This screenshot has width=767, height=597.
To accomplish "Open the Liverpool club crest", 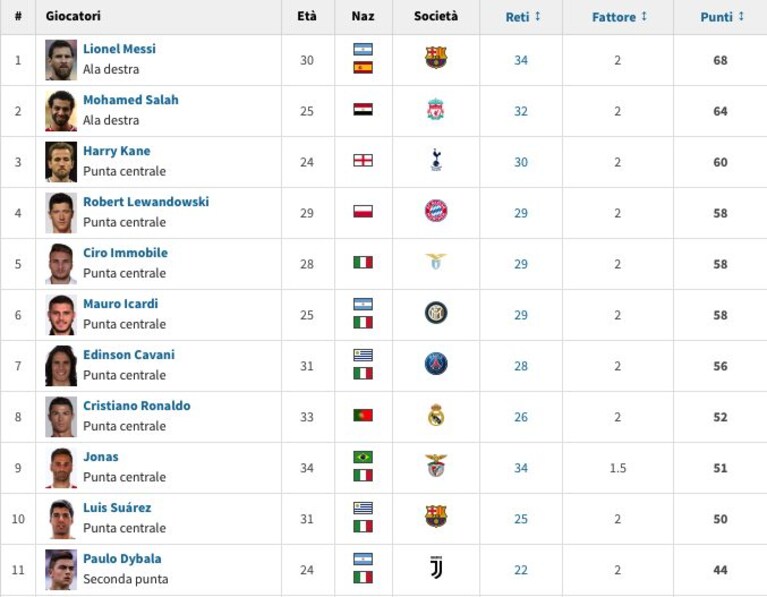I will [x=435, y=109].
